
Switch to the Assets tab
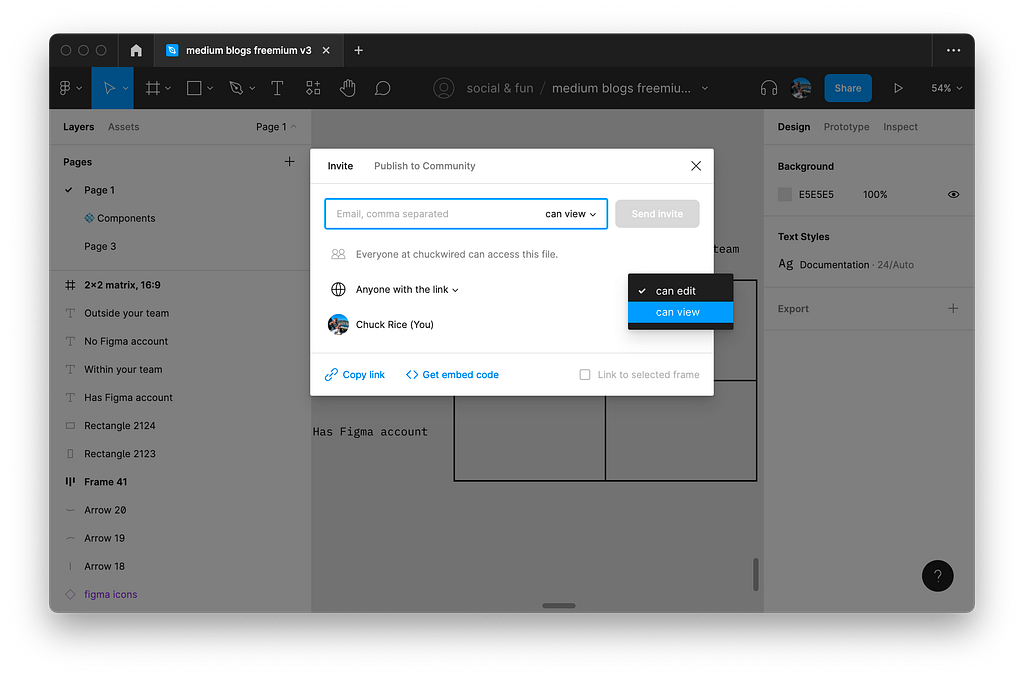[123, 127]
